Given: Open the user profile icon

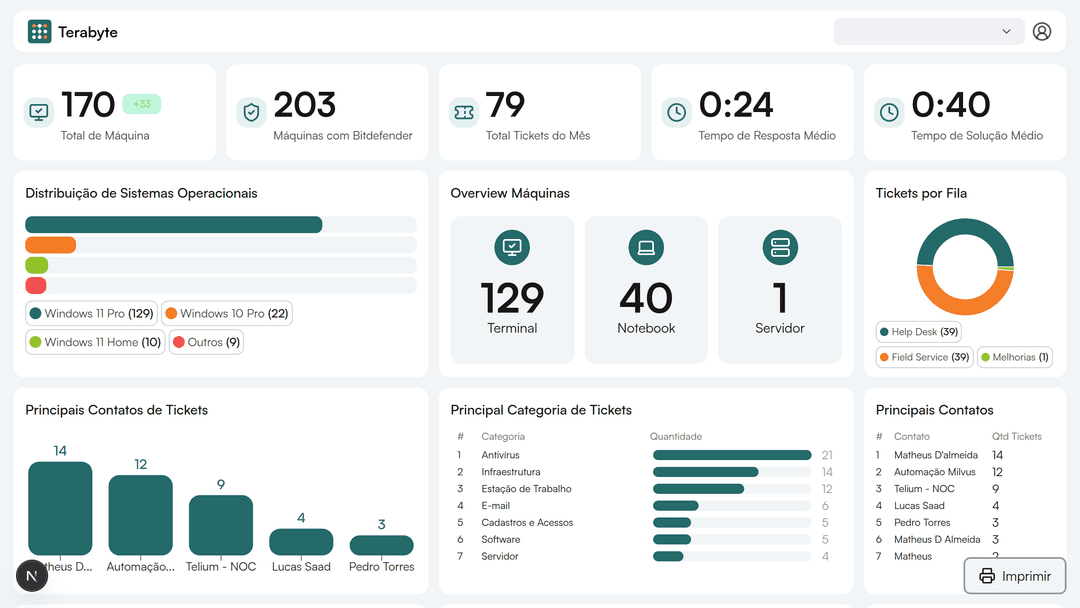Looking at the screenshot, I should (1041, 32).
